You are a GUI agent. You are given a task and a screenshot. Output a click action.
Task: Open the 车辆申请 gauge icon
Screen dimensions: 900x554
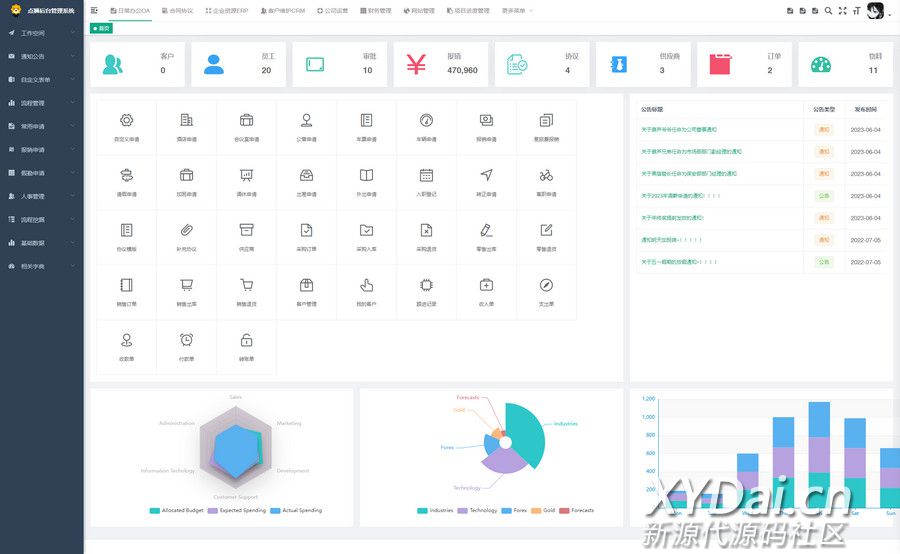tap(426, 121)
